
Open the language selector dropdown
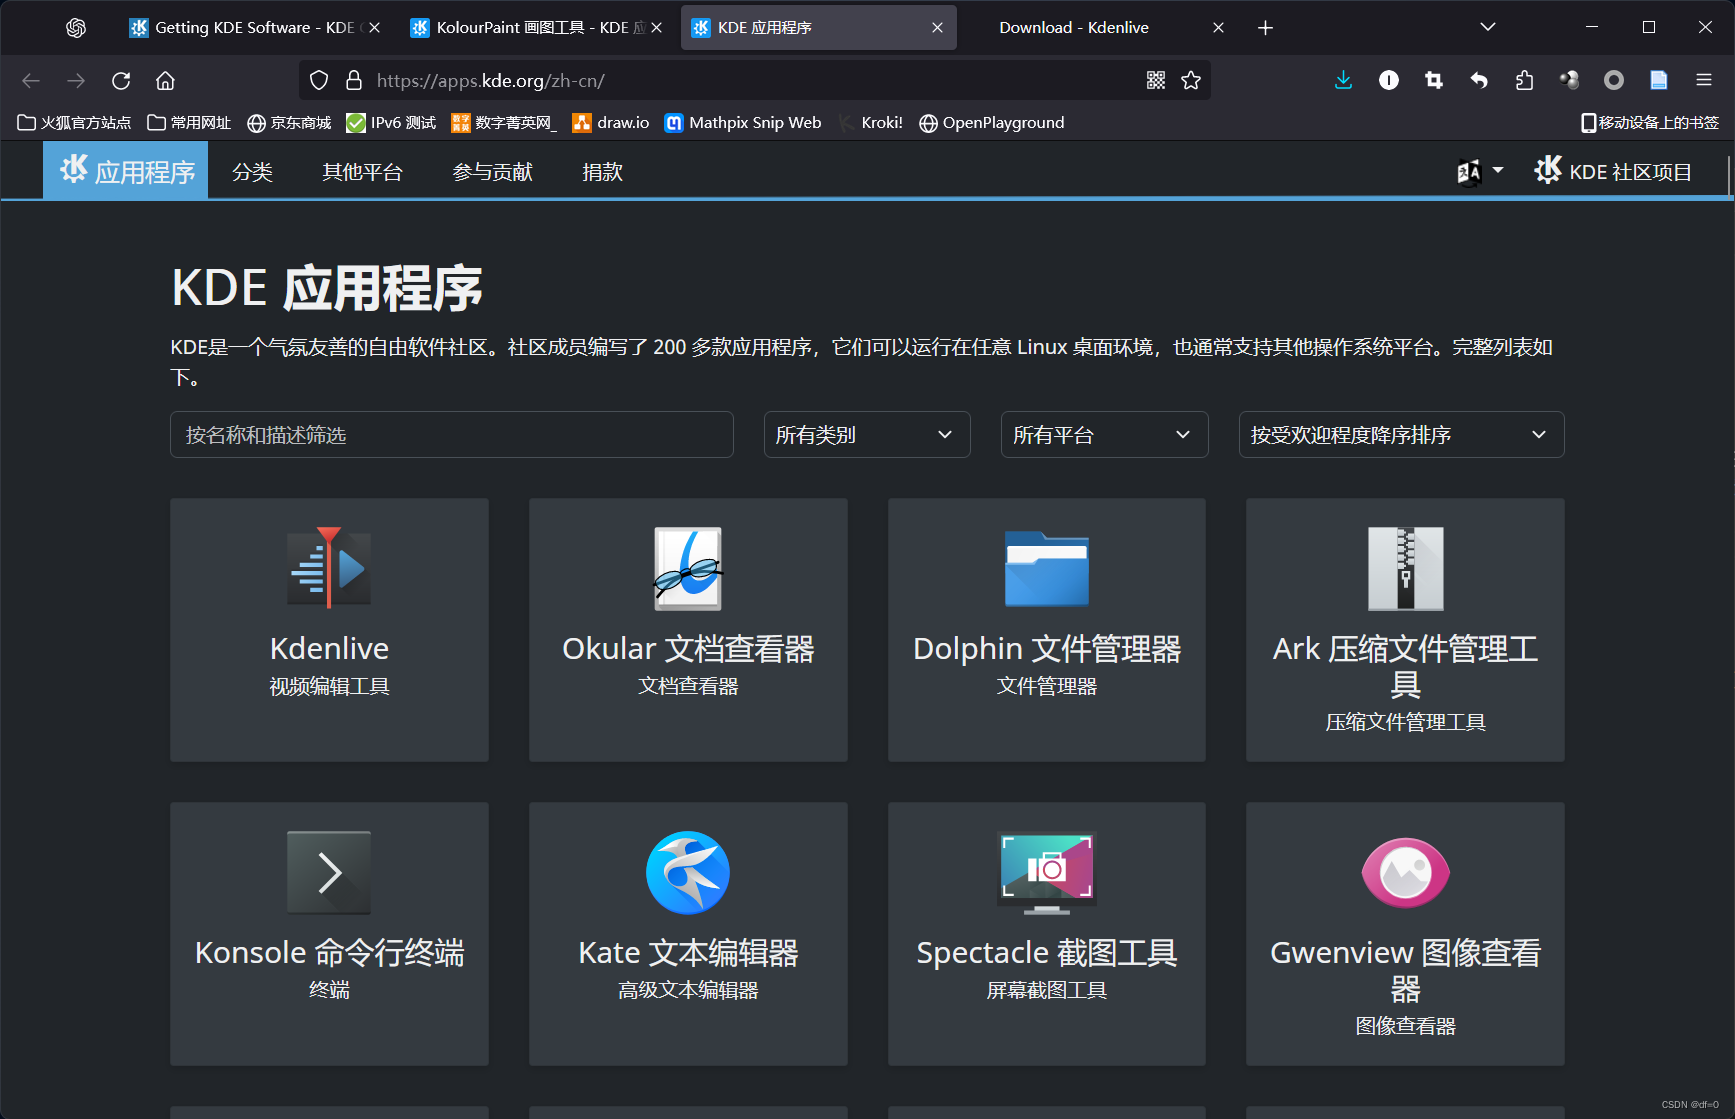click(1478, 170)
